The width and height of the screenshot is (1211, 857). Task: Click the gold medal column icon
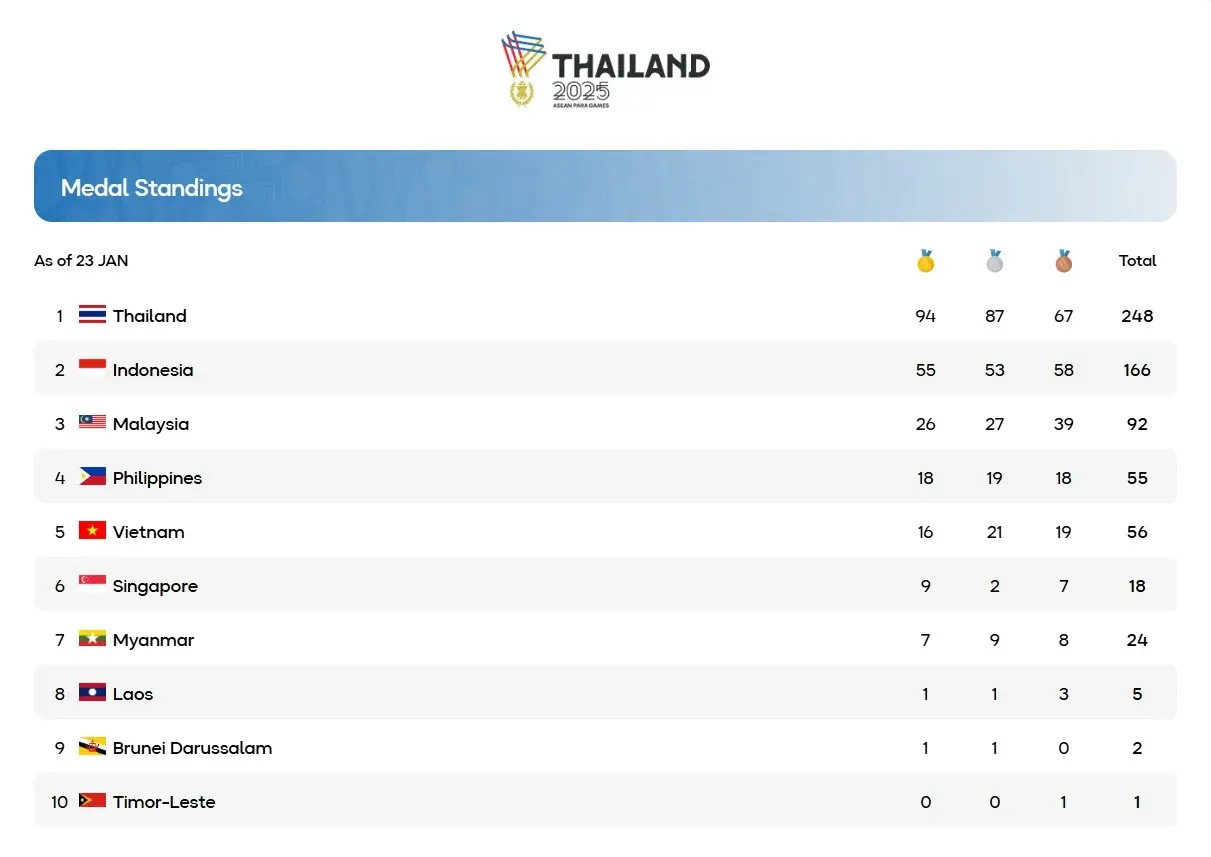(925, 261)
